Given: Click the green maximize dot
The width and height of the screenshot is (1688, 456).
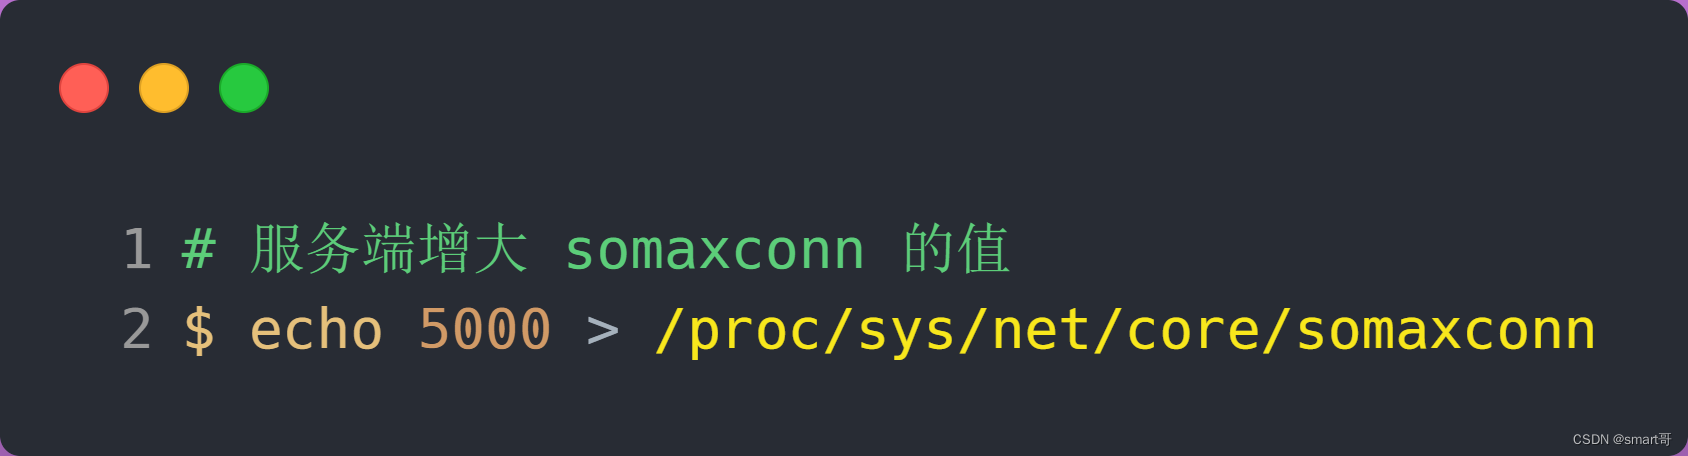Looking at the screenshot, I should [x=244, y=88].
